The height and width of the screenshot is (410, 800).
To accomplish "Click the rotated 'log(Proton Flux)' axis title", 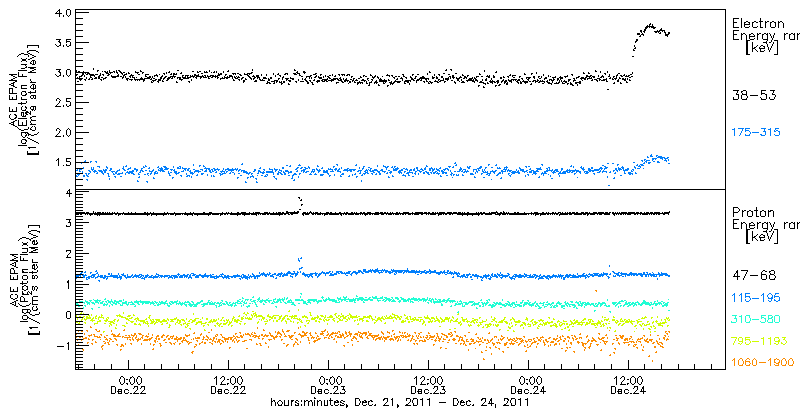I will tap(24, 279).
